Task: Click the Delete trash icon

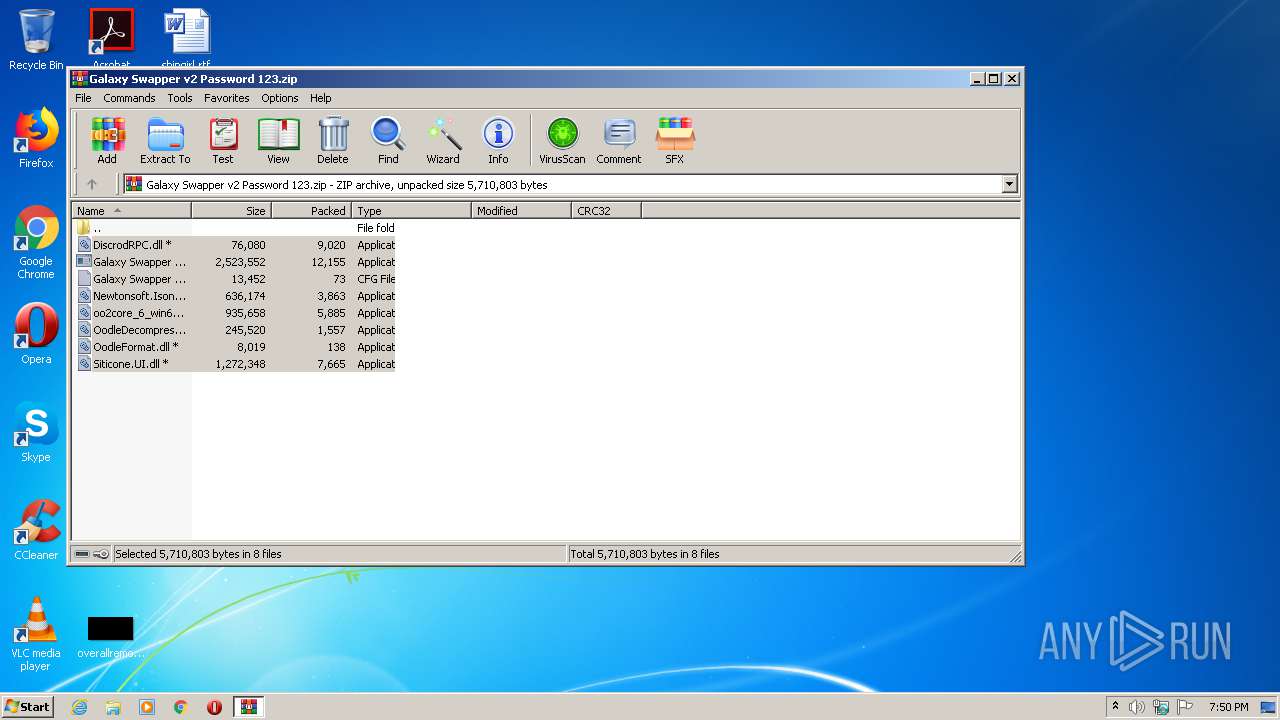Action: tap(333, 140)
